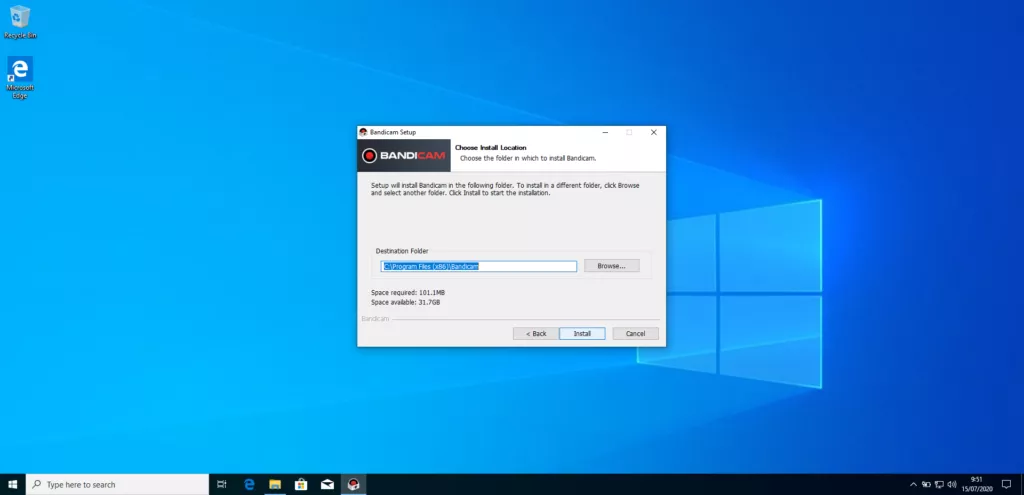Viewport: 1024px width, 495px height.
Task: Launch Edge from the taskbar
Action: 249,484
